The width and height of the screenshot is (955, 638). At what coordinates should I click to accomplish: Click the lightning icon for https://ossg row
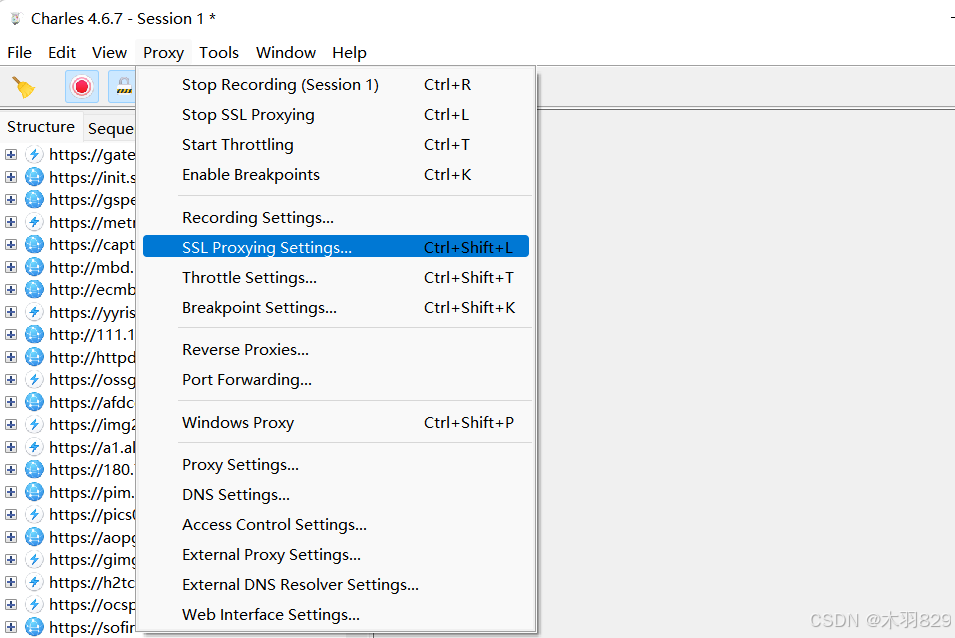point(35,380)
